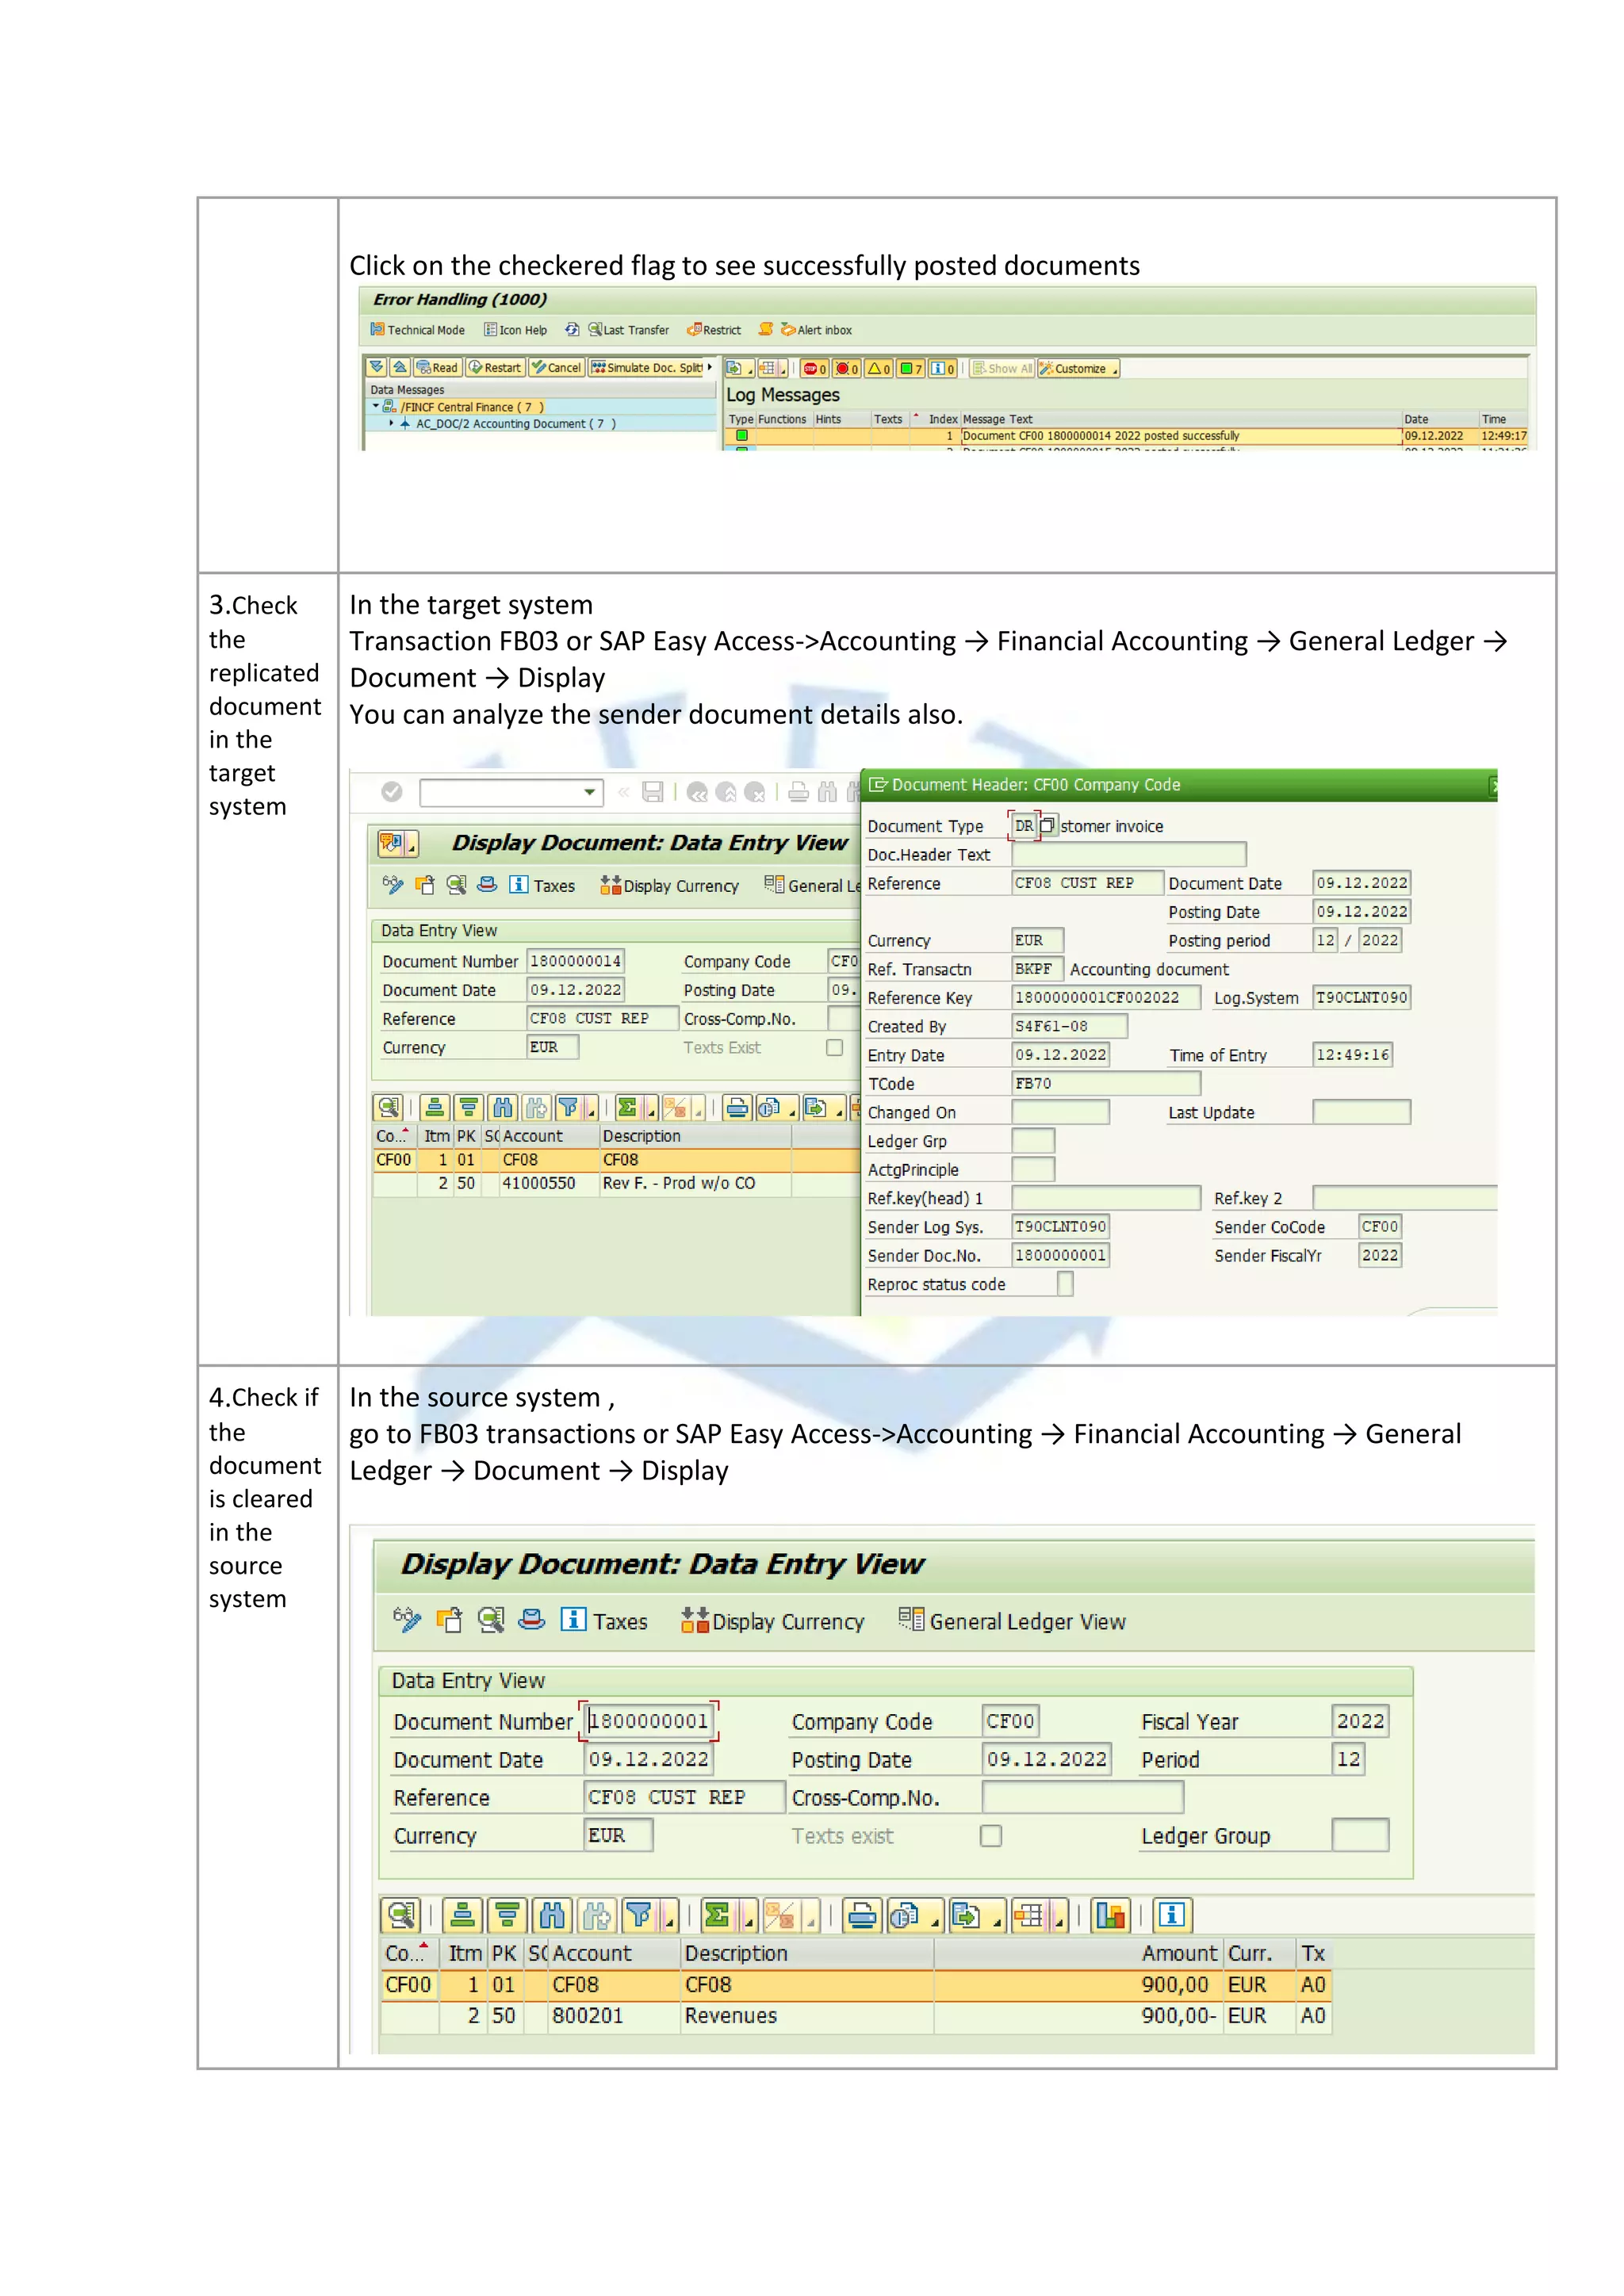Click the Cancel button in Error Handling
Image resolution: width=1624 pixels, height=2296 pixels.
coord(557,367)
